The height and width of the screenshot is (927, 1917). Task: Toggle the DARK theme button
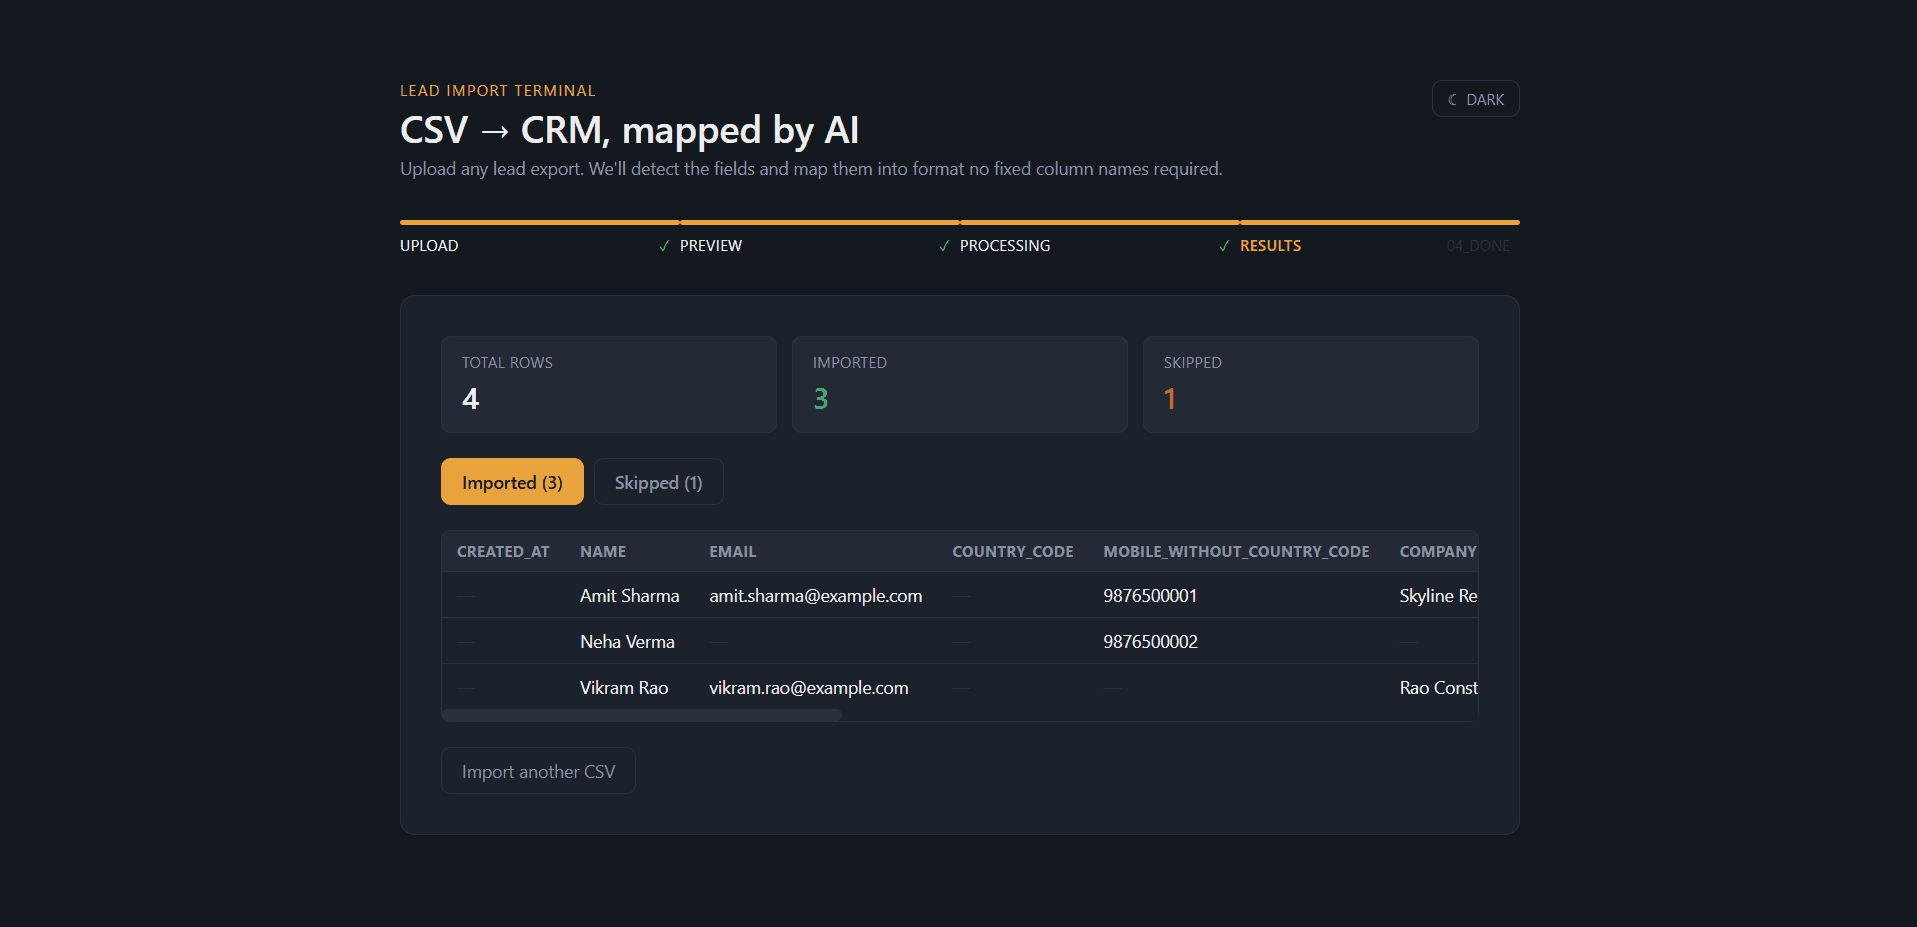pyautogui.click(x=1475, y=99)
